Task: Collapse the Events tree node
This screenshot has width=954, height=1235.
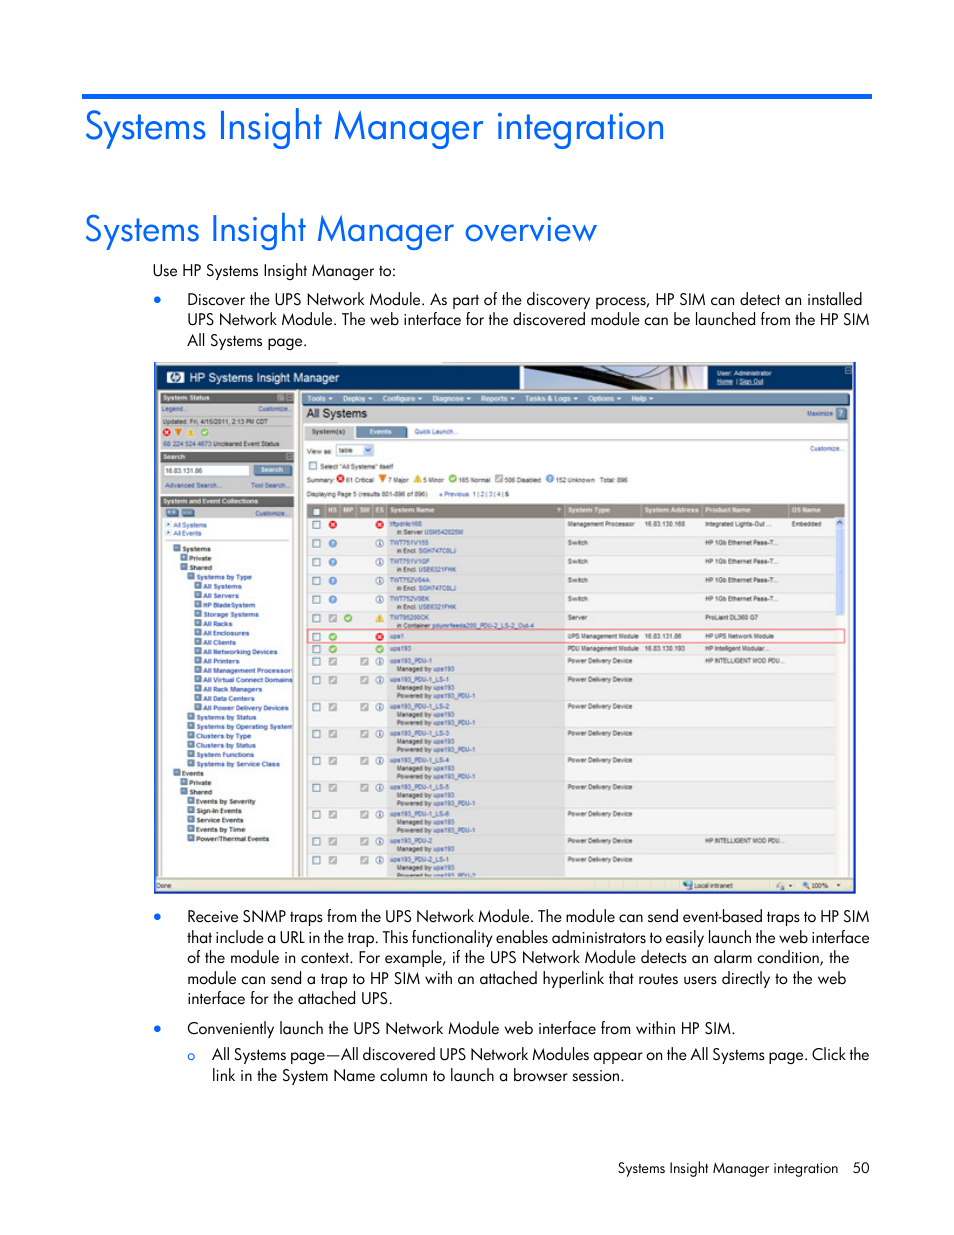Action: (x=177, y=773)
